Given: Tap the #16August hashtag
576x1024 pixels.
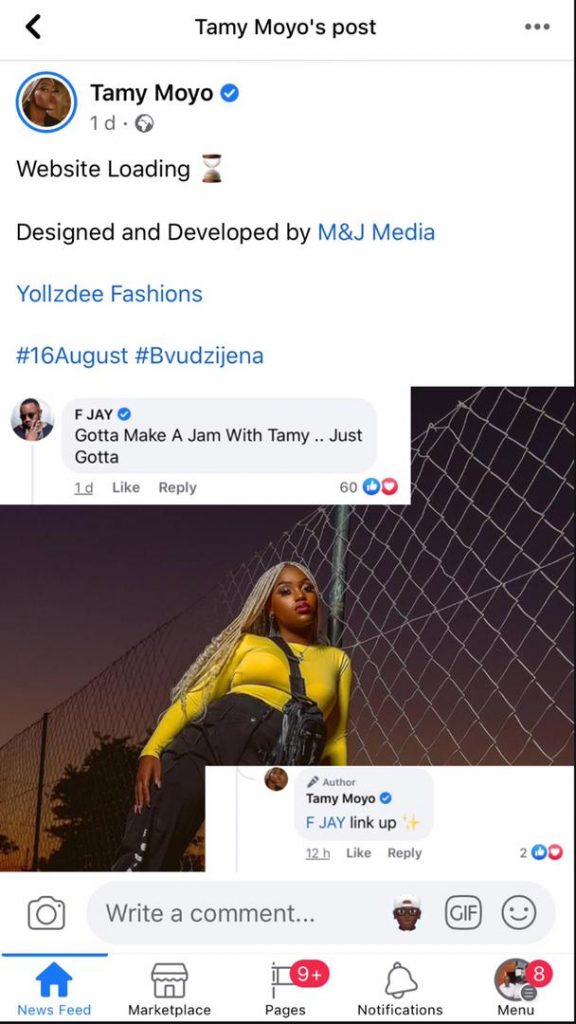Looking at the screenshot, I should point(72,356).
